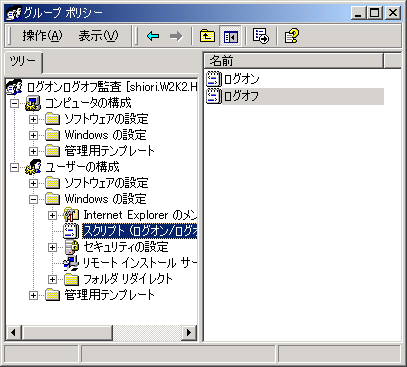This screenshot has height=367, width=407.
Task: Select the セキュリティの設定 tree node
Action: (126, 247)
